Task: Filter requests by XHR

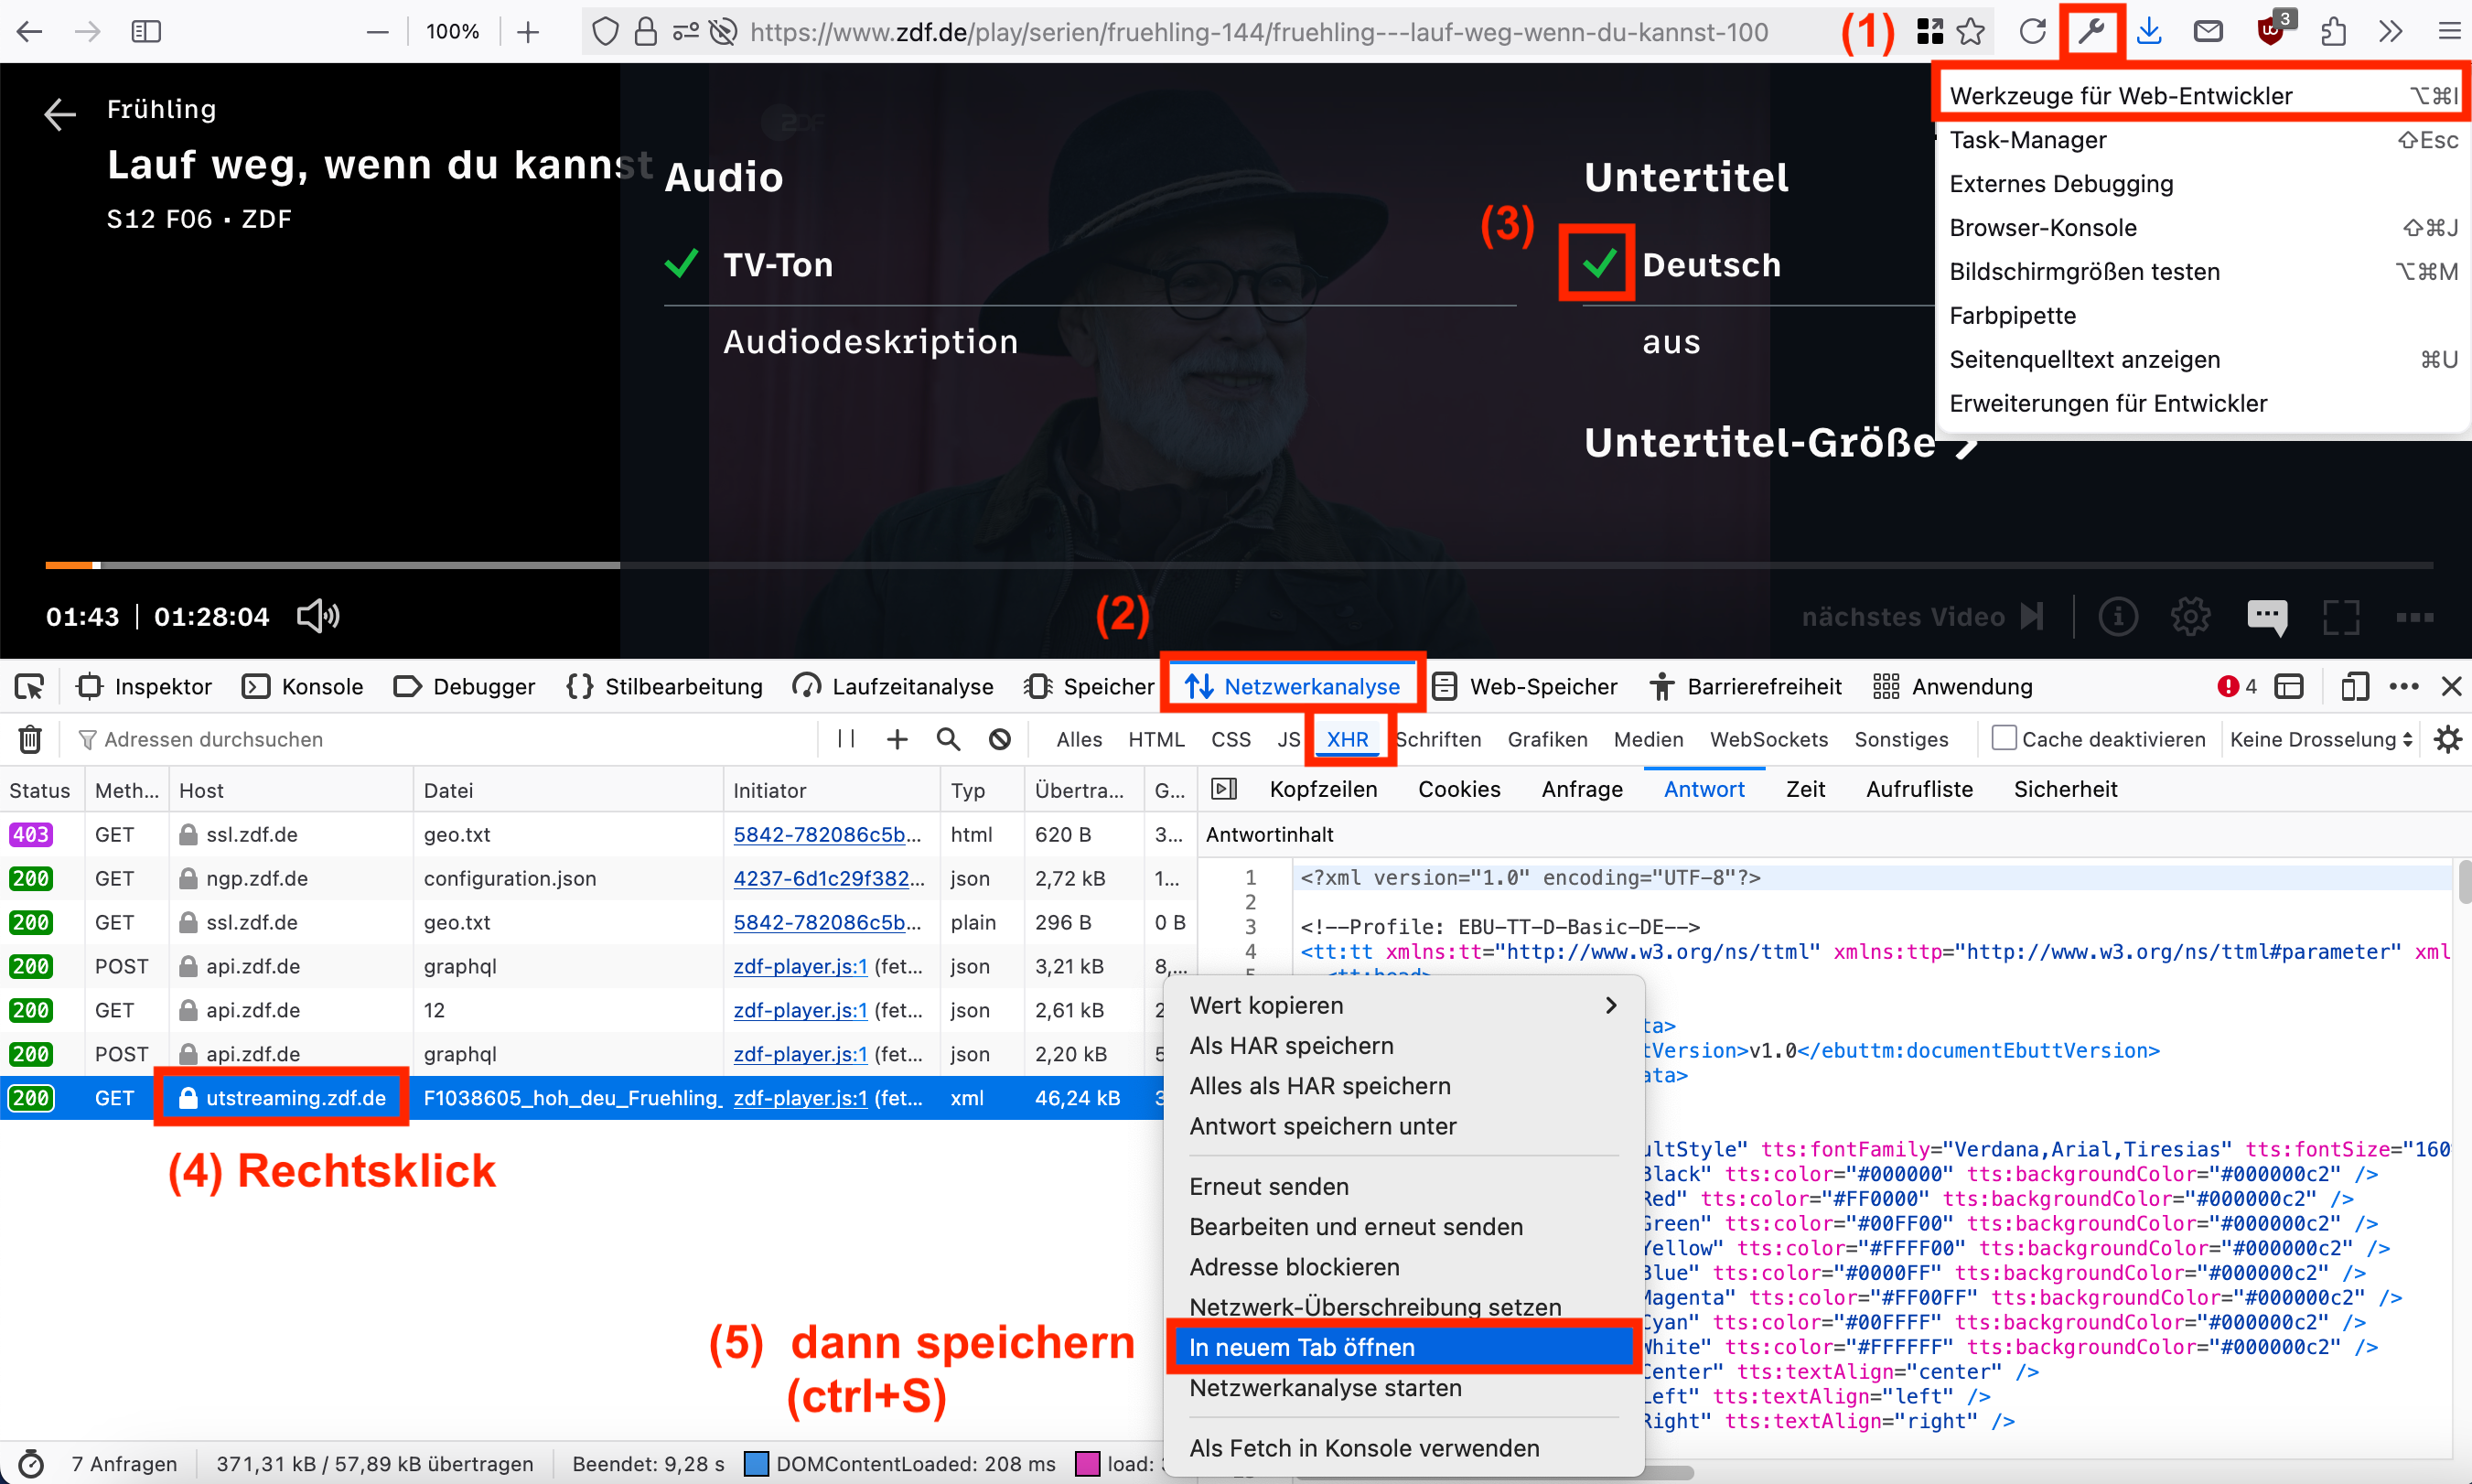Action: click(1347, 739)
